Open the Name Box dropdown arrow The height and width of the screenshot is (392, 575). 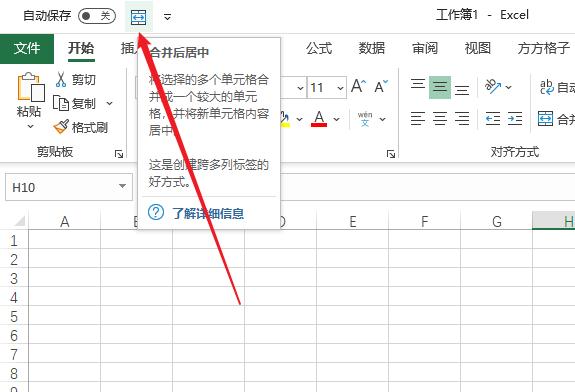tap(123, 187)
